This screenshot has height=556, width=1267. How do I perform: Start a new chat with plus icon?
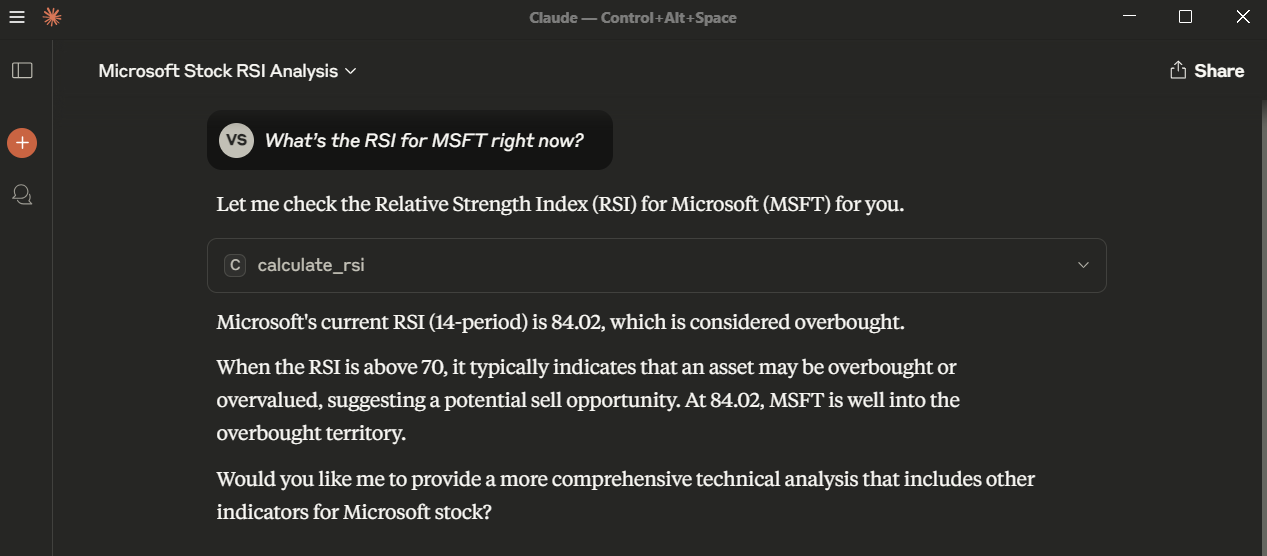(x=22, y=143)
